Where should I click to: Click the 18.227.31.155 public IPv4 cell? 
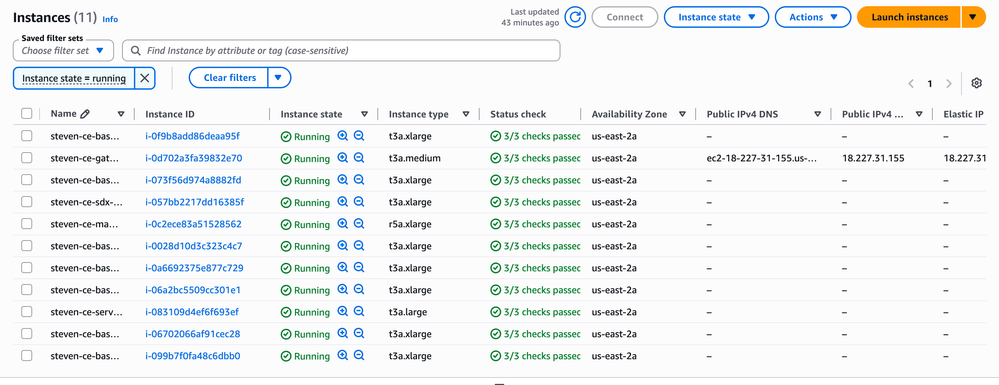coord(873,158)
